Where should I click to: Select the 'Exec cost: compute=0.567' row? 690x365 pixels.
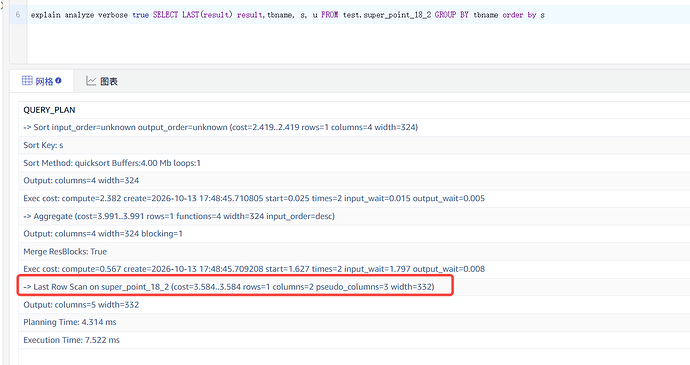354,269
